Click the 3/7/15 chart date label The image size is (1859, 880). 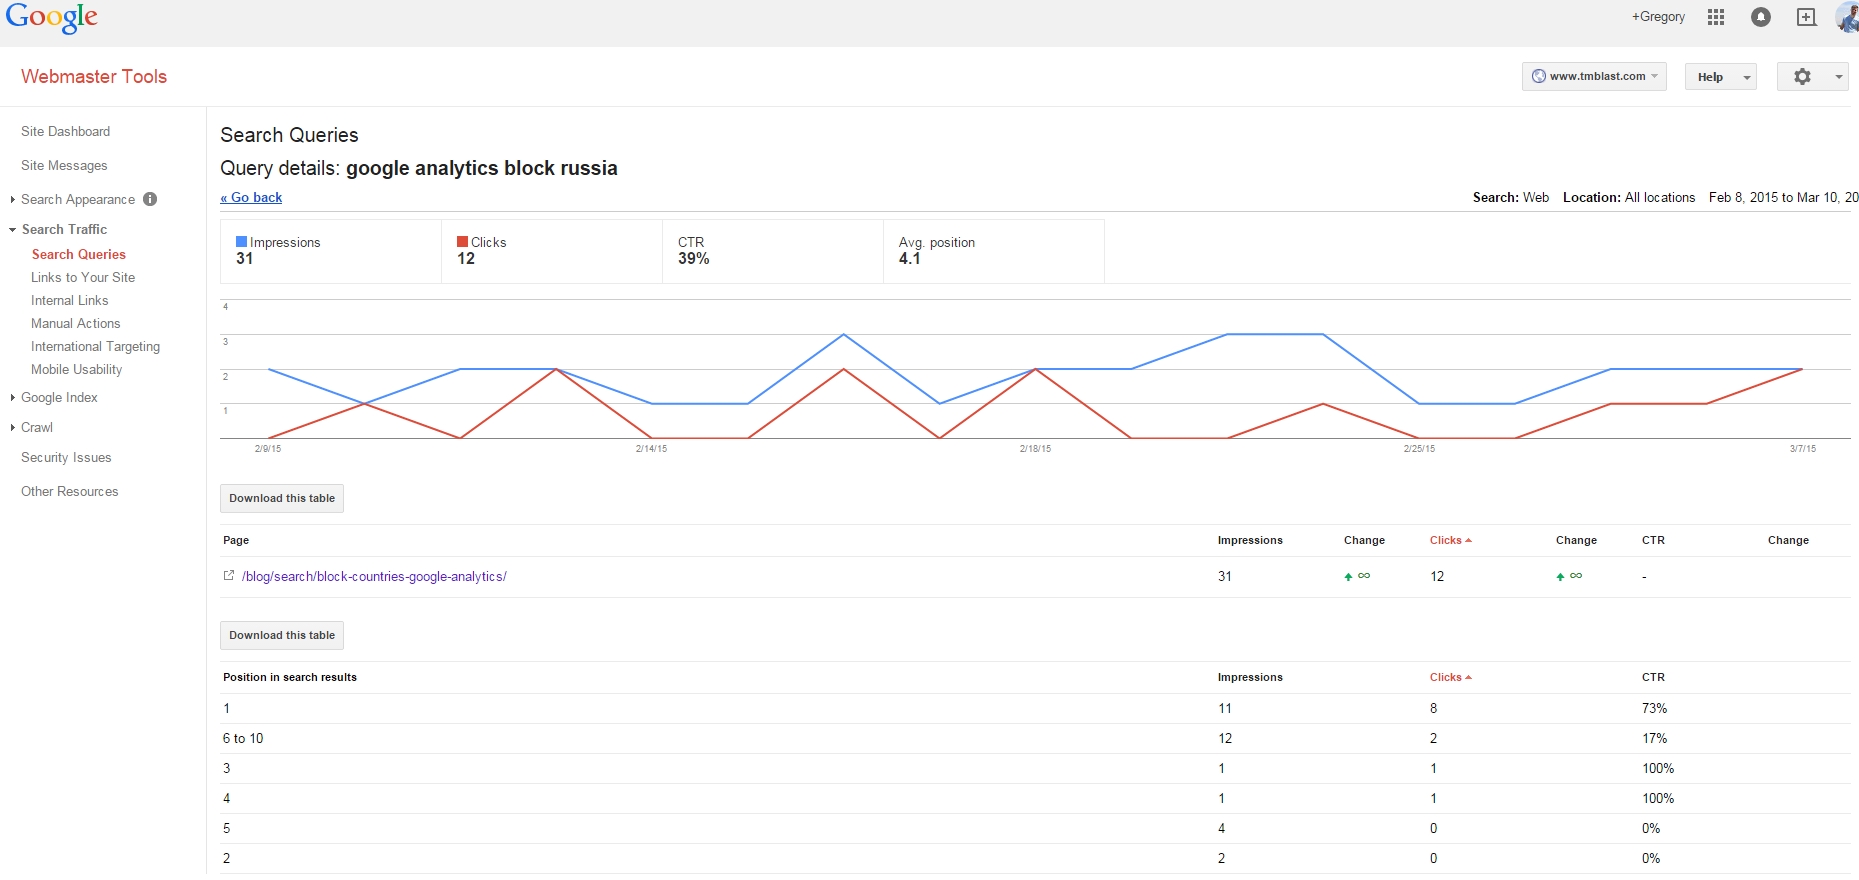(x=1803, y=449)
